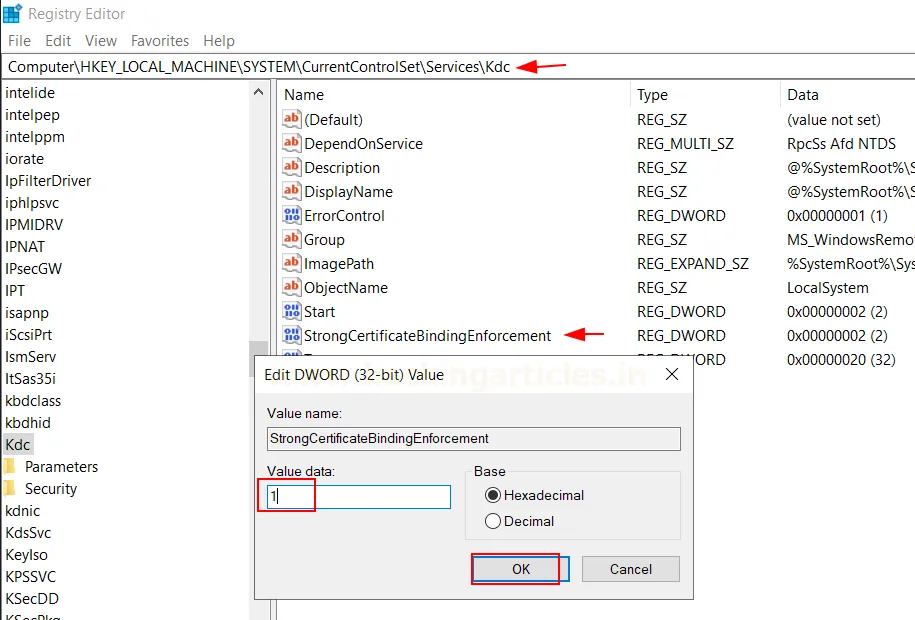This screenshot has width=915, height=620.
Task: Select the Kdc key in the tree
Action: pos(17,445)
